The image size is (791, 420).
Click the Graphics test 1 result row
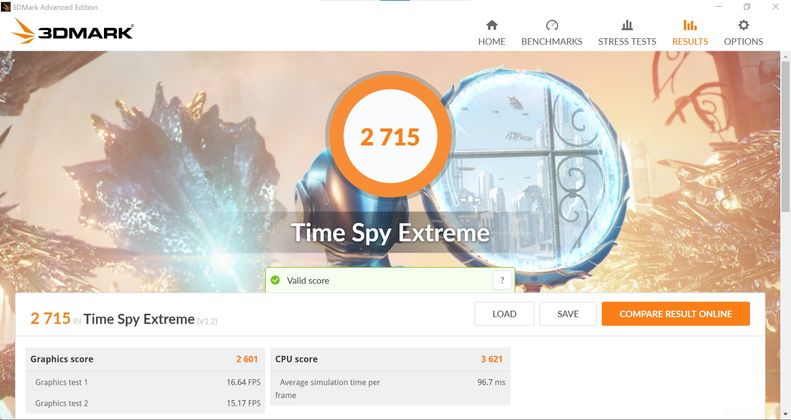tap(145, 382)
